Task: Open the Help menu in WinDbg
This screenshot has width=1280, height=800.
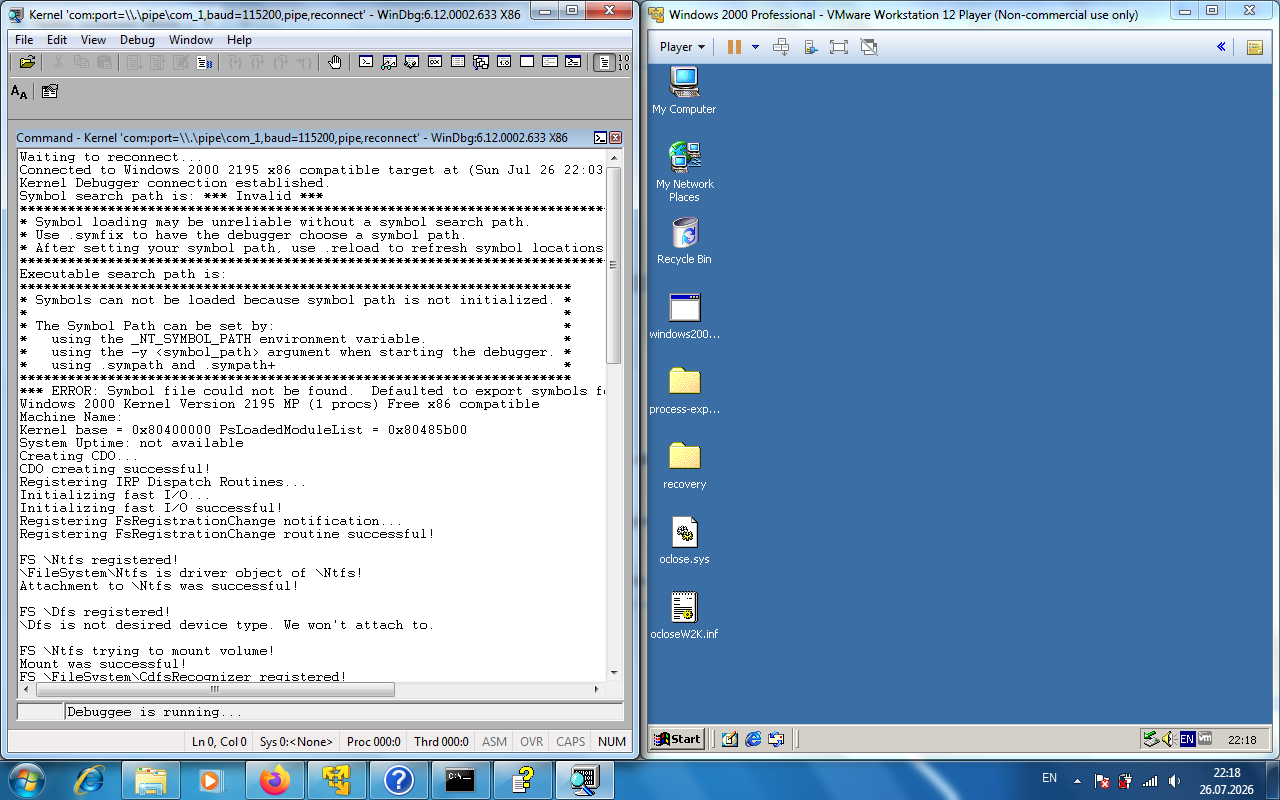Action: point(239,40)
